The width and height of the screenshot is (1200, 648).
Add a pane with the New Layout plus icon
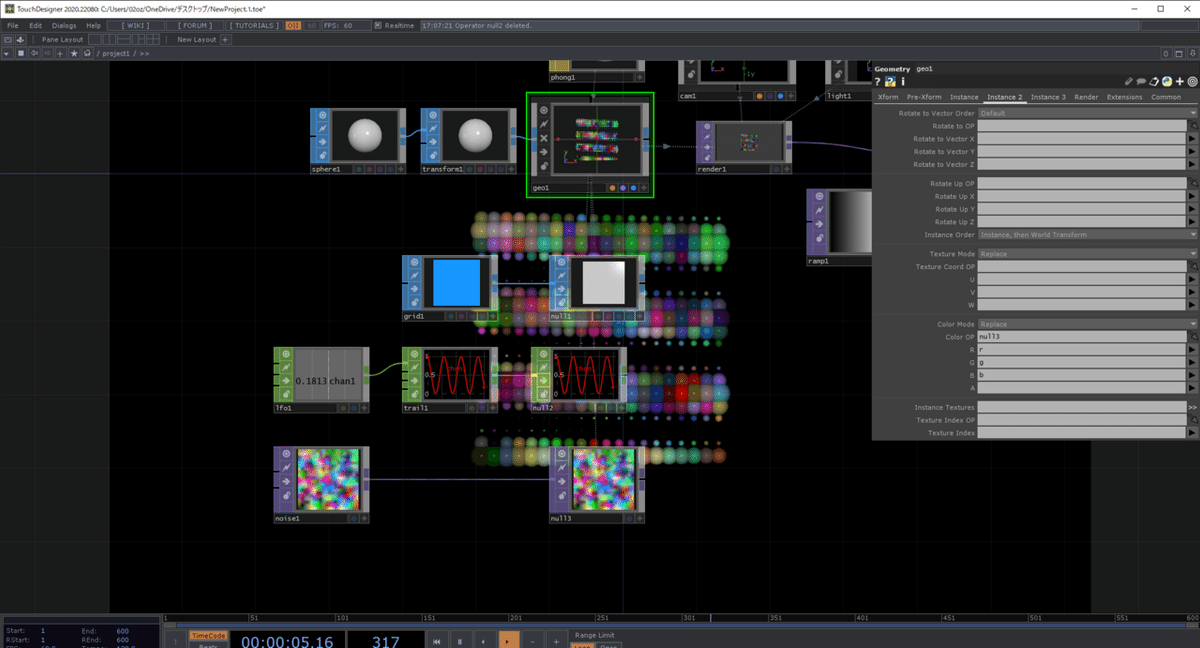tap(224, 40)
